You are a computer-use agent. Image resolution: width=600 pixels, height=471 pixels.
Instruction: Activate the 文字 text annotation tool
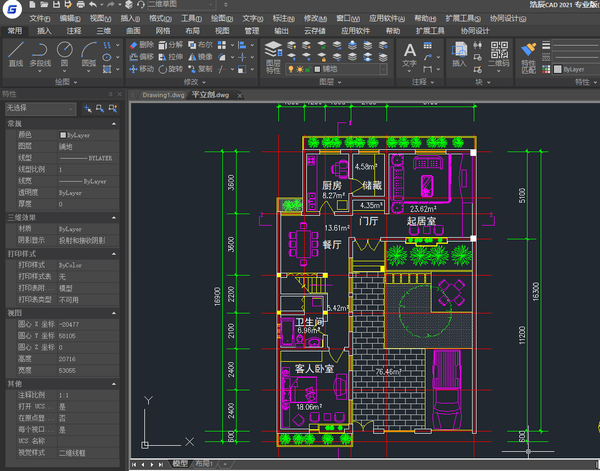(x=410, y=54)
